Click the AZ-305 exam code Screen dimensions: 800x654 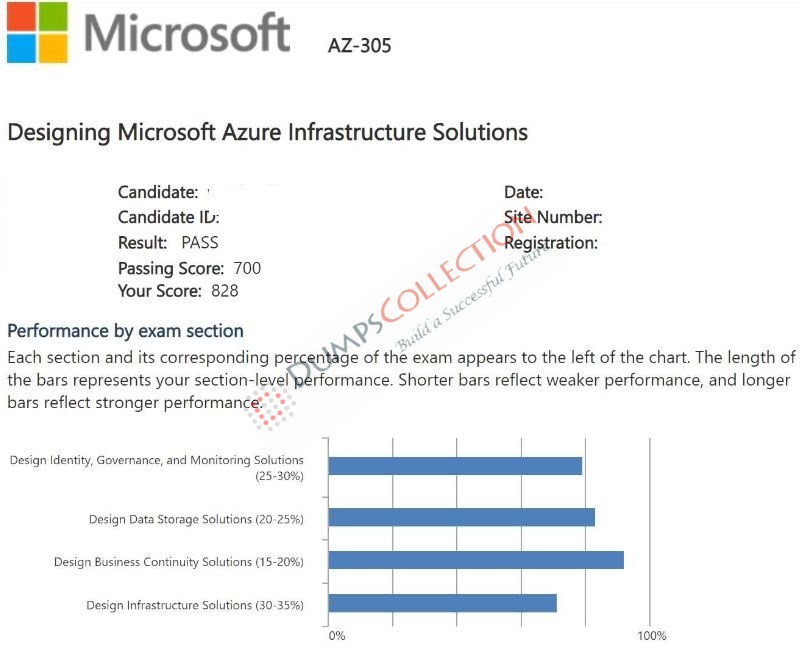(360, 45)
